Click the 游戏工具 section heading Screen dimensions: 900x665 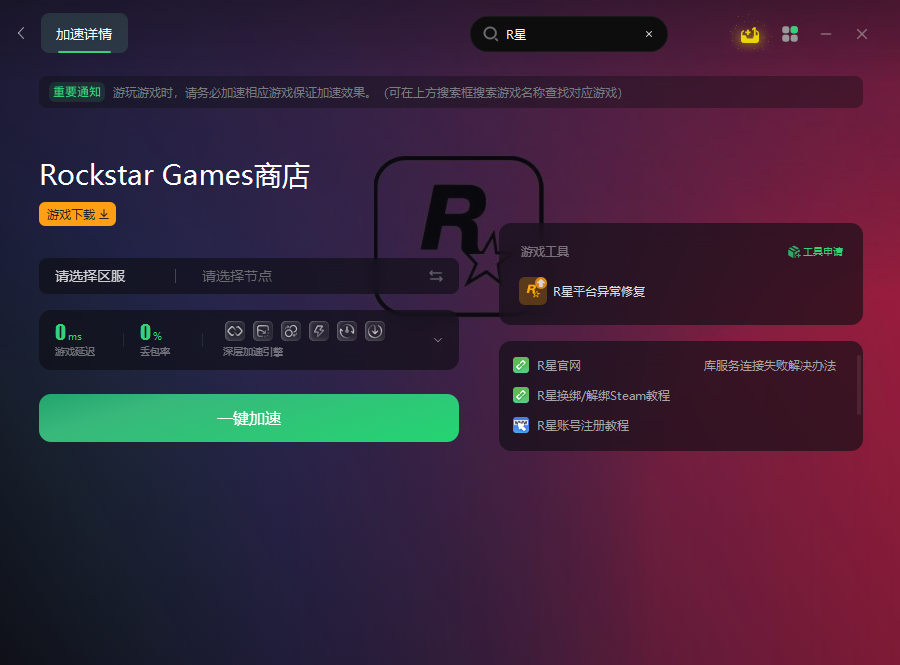point(545,251)
